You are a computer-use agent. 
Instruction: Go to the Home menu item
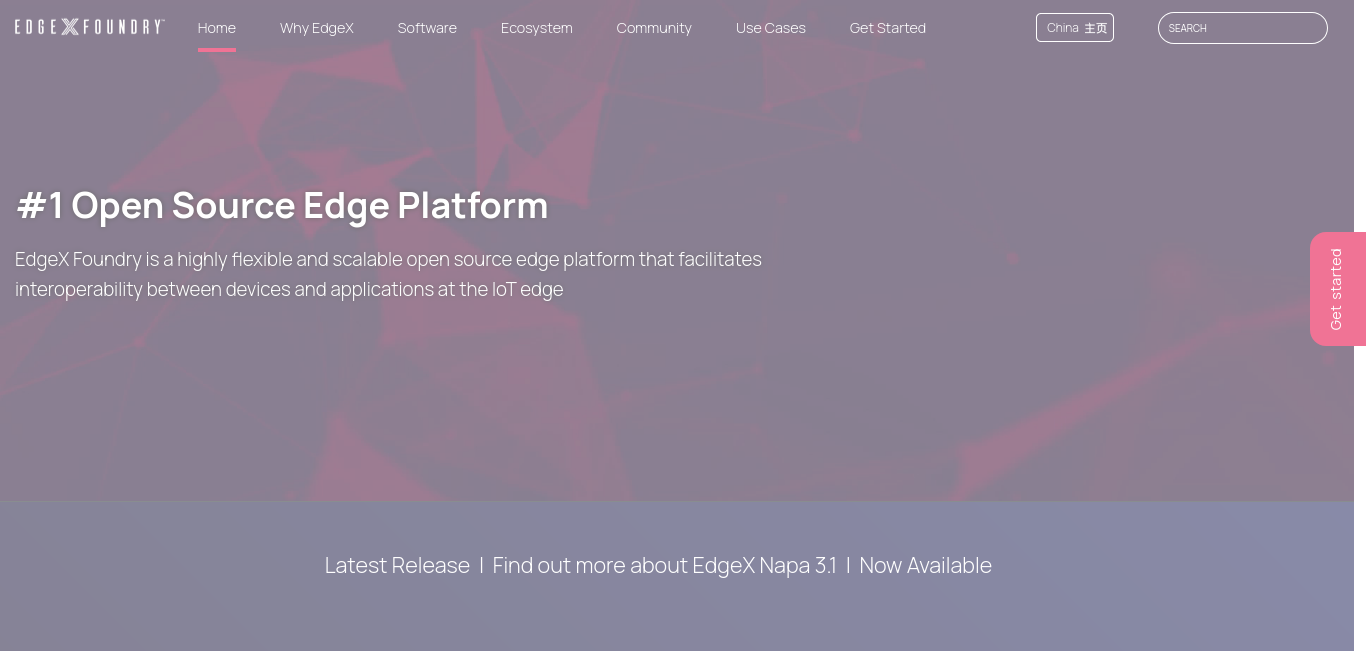tap(217, 28)
